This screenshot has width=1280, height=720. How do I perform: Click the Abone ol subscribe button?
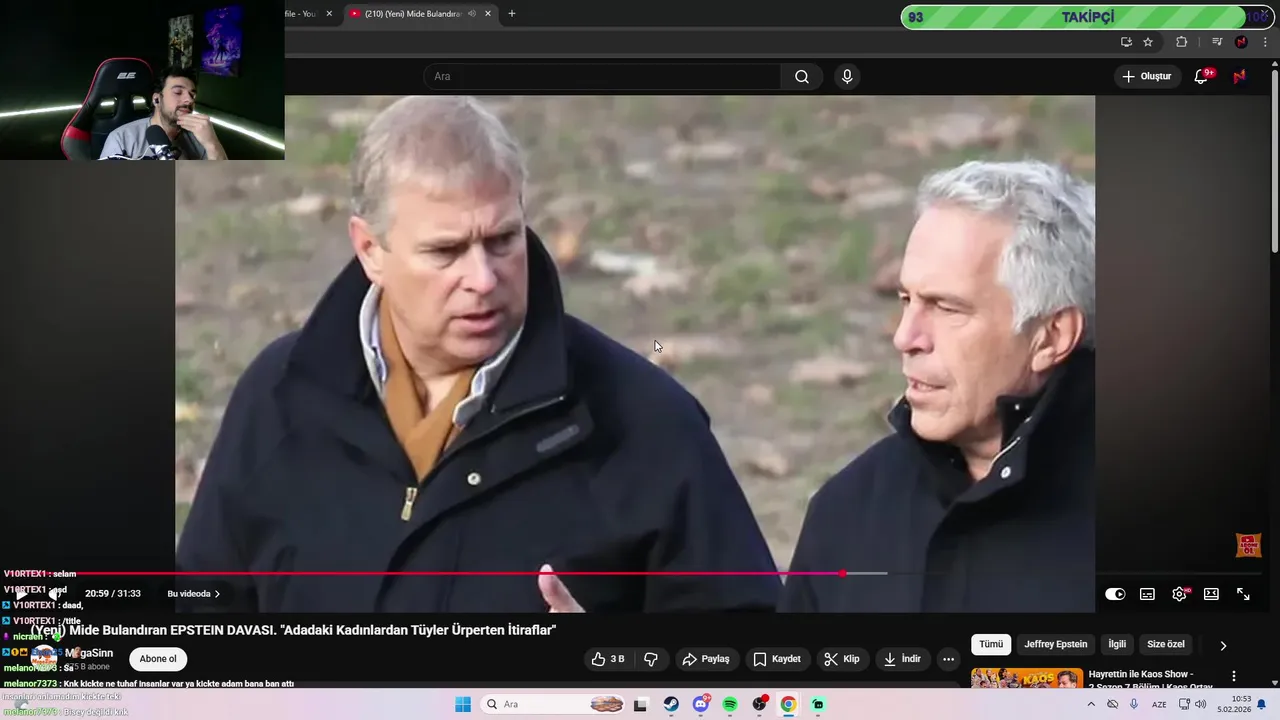(157, 659)
